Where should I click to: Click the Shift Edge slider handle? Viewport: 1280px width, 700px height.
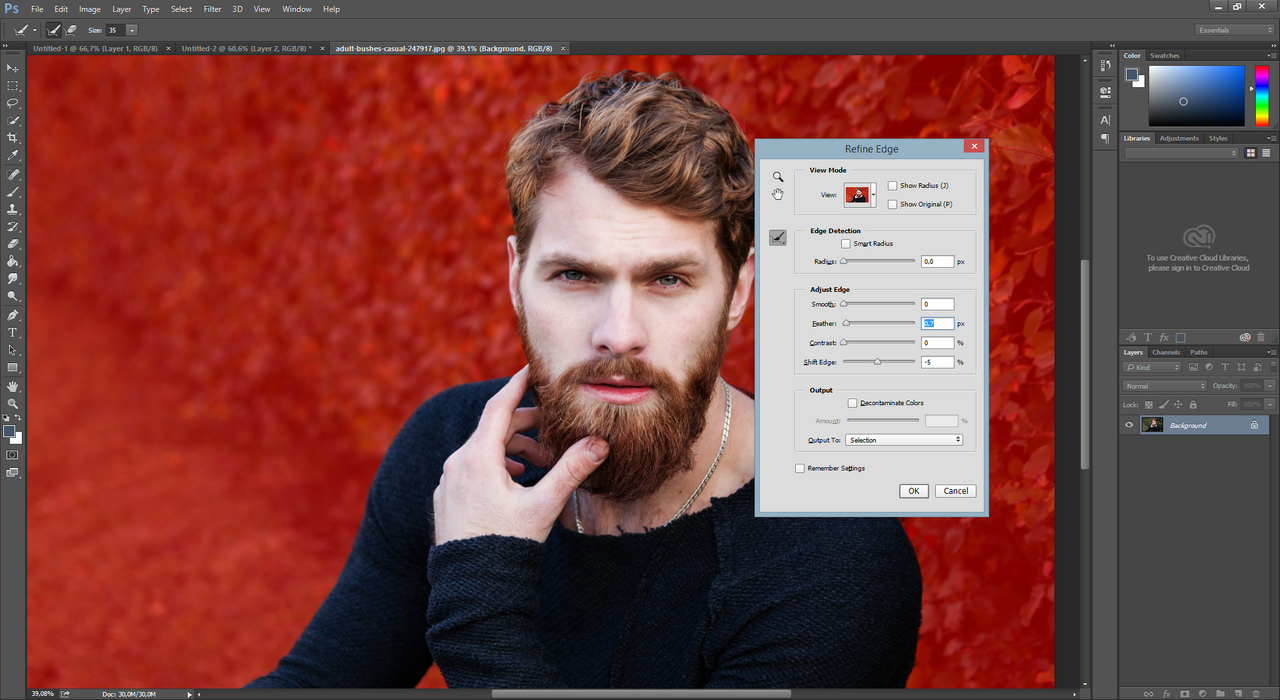click(877, 362)
